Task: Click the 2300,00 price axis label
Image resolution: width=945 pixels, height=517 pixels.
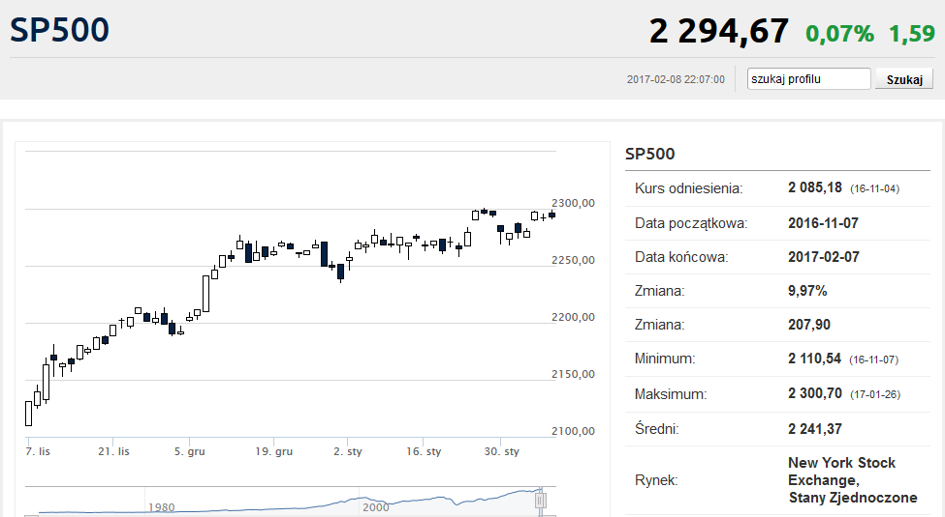Action: coord(573,203)
